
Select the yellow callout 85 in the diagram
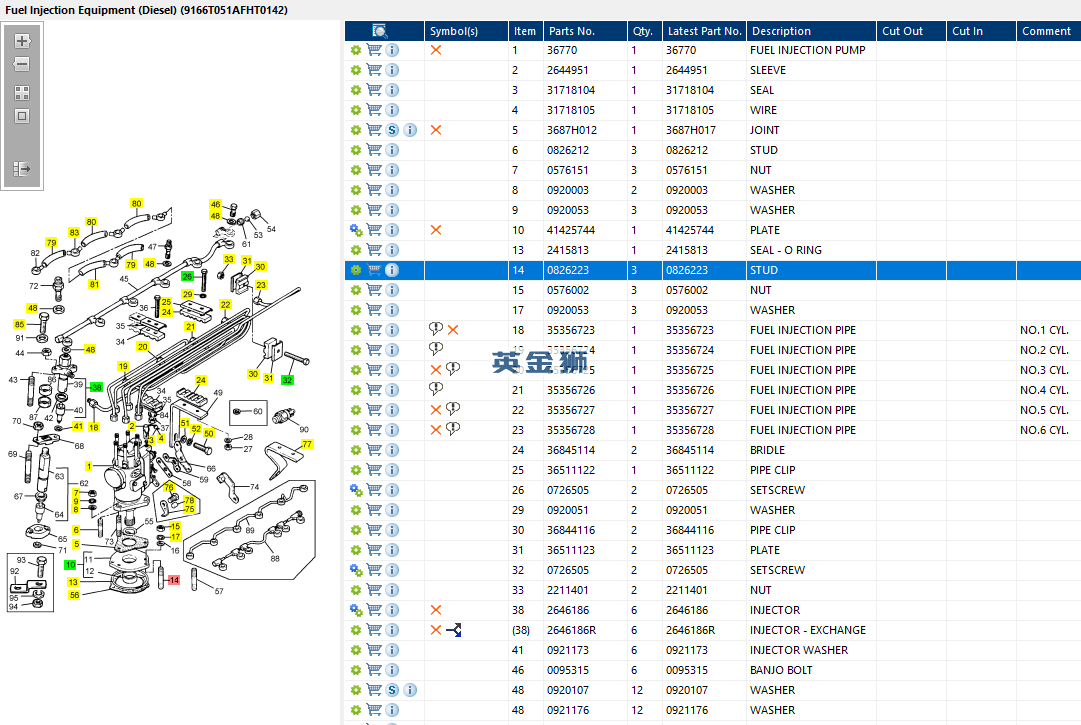pos(19,324)
